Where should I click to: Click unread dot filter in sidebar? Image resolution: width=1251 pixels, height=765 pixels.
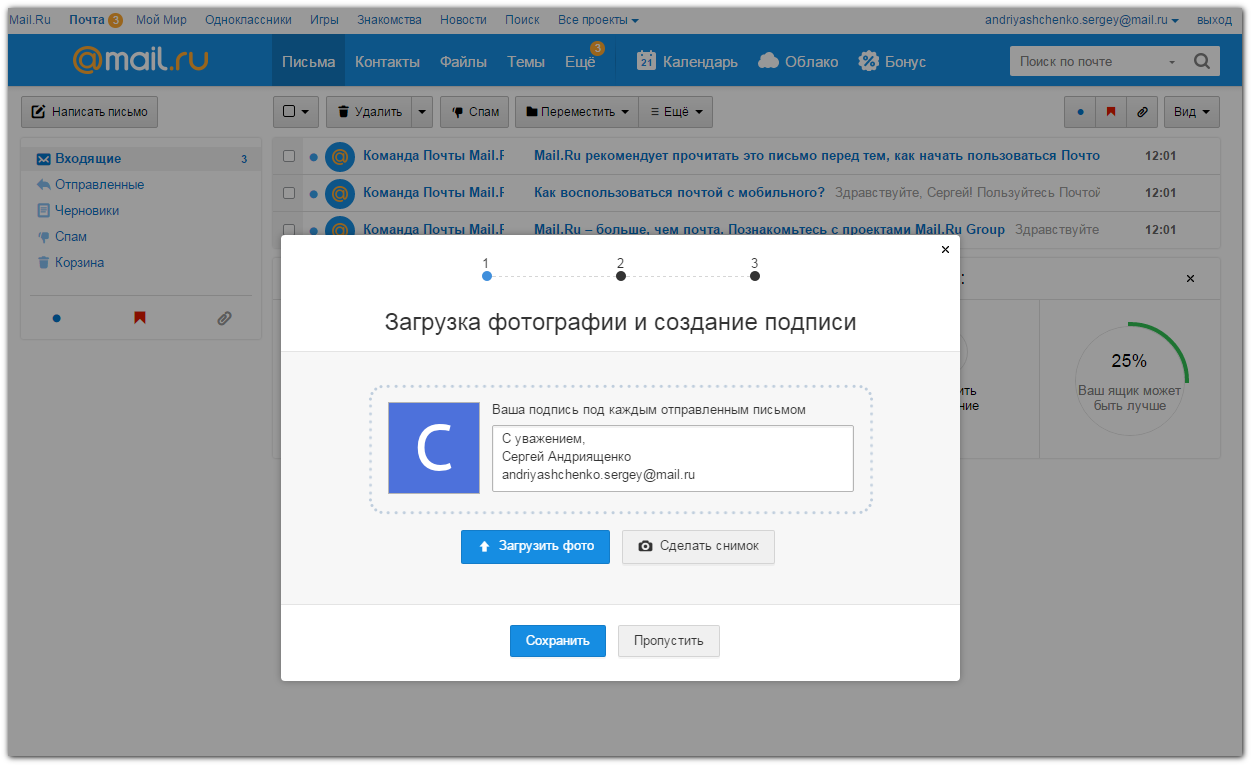click(57, 318)
